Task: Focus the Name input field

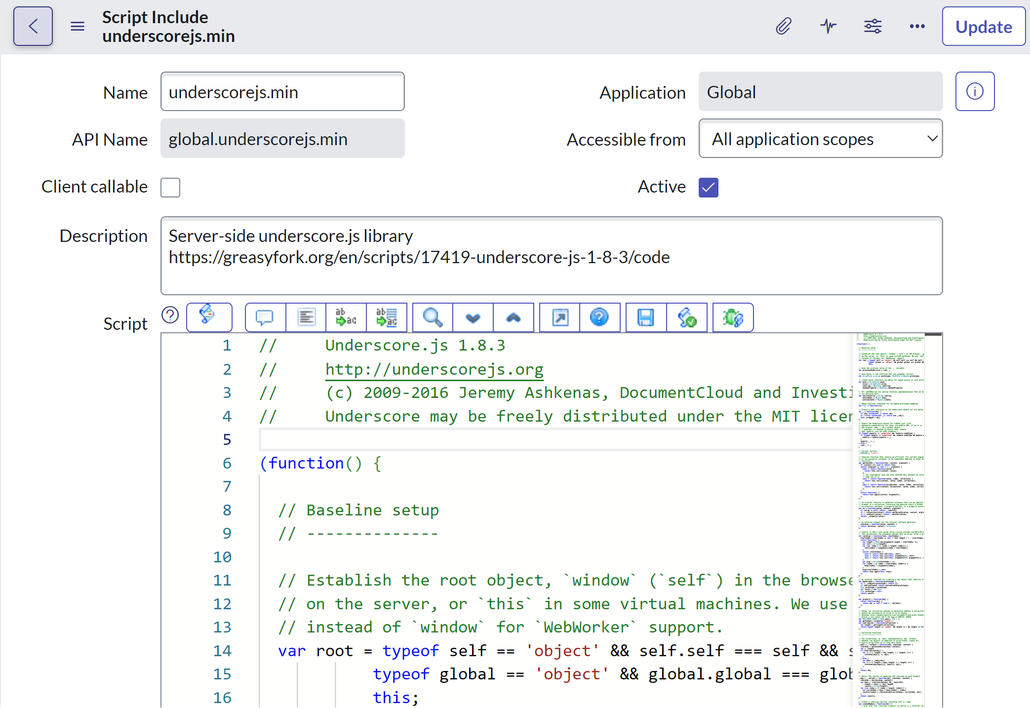Action: coord(282,92)
